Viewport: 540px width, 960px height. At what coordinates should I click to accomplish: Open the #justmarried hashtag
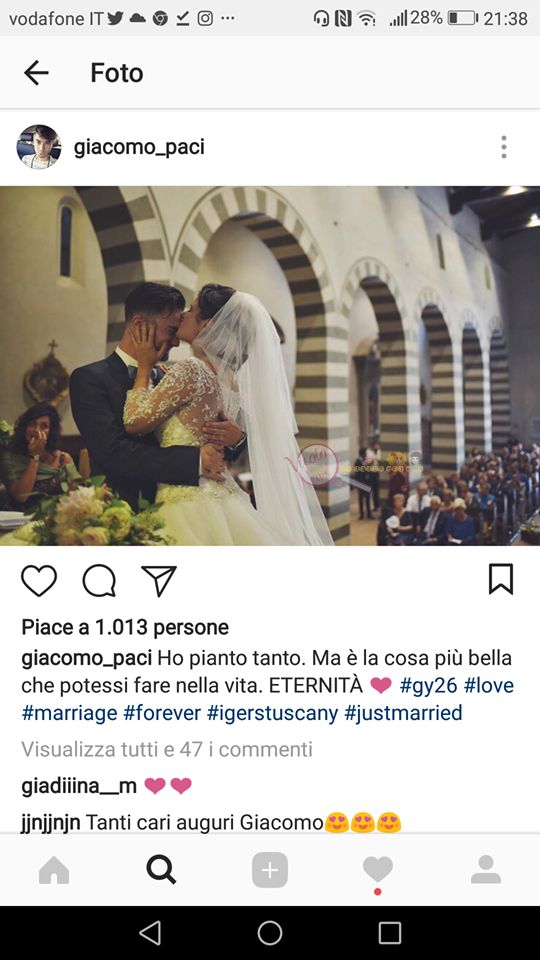(403, 713)
